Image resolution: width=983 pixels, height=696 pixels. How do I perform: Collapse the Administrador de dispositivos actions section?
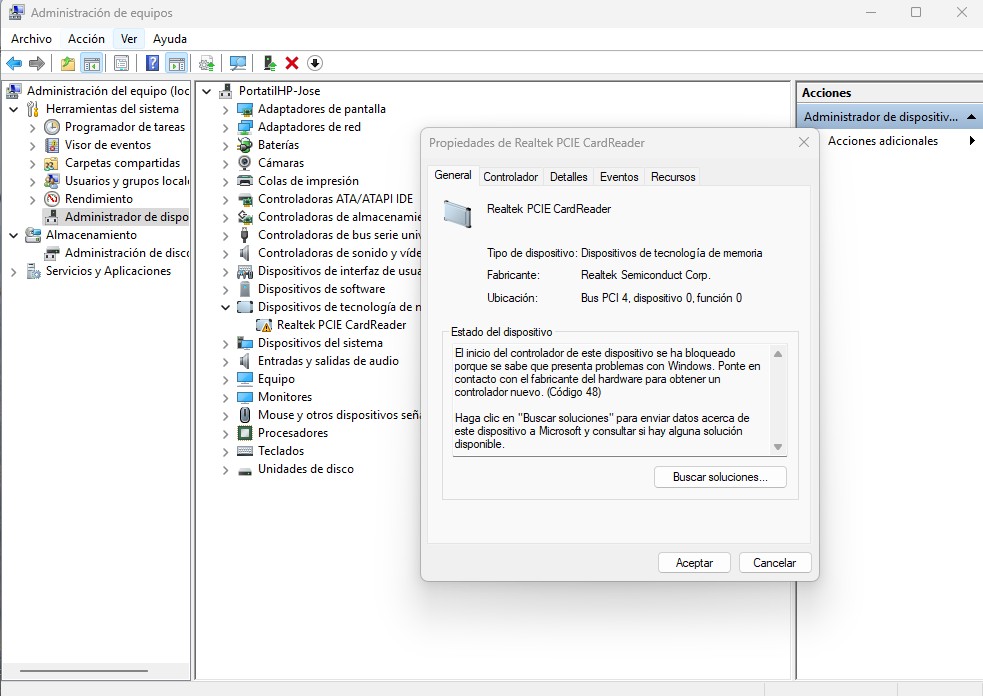[971, 117]
